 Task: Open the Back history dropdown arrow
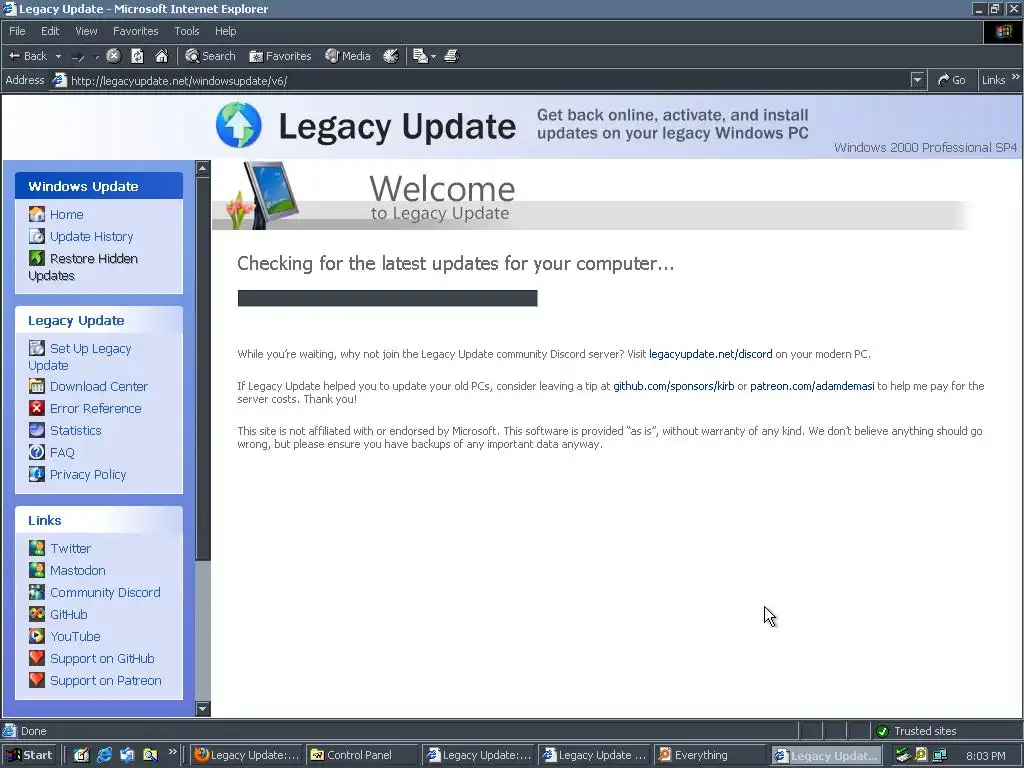(x=58, y=57)
